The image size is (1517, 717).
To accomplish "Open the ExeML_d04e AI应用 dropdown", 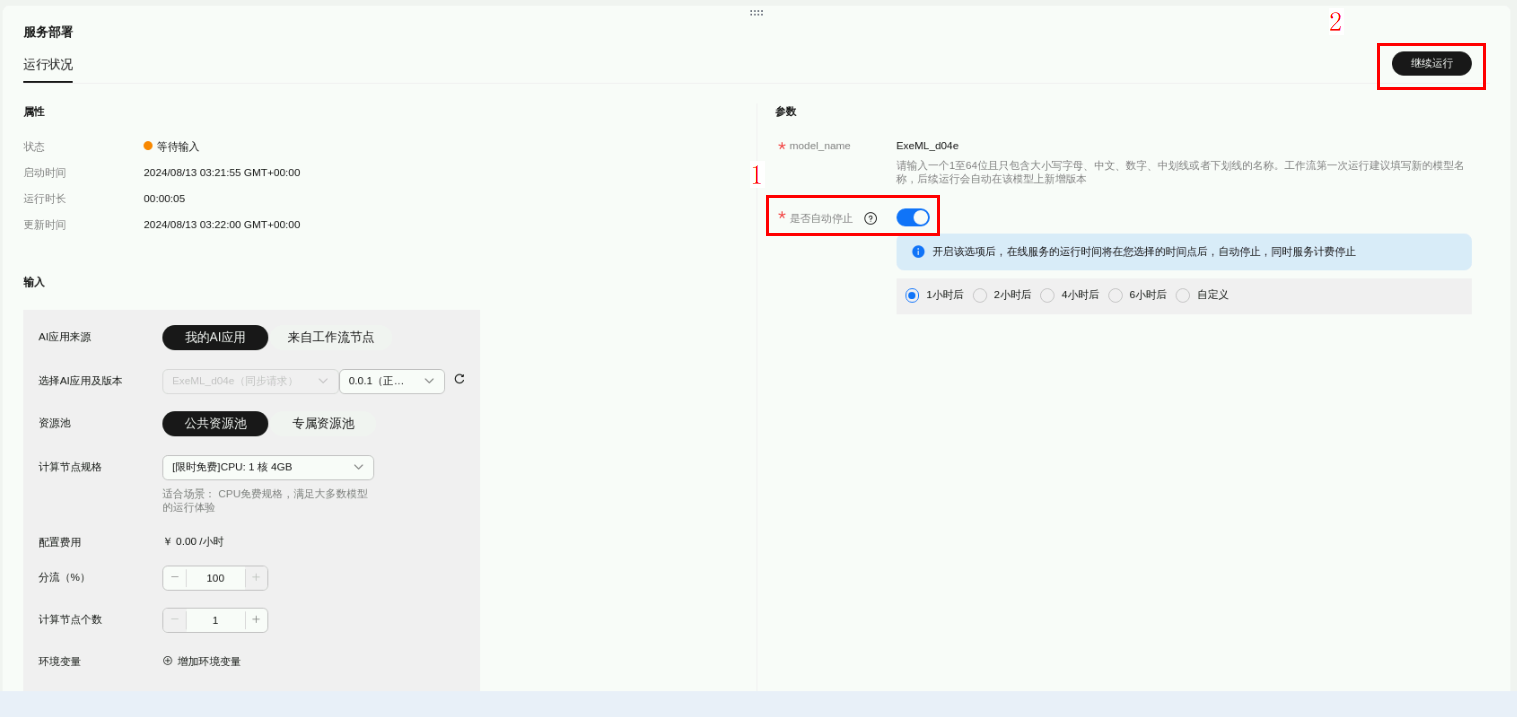I will coord(250,381).
